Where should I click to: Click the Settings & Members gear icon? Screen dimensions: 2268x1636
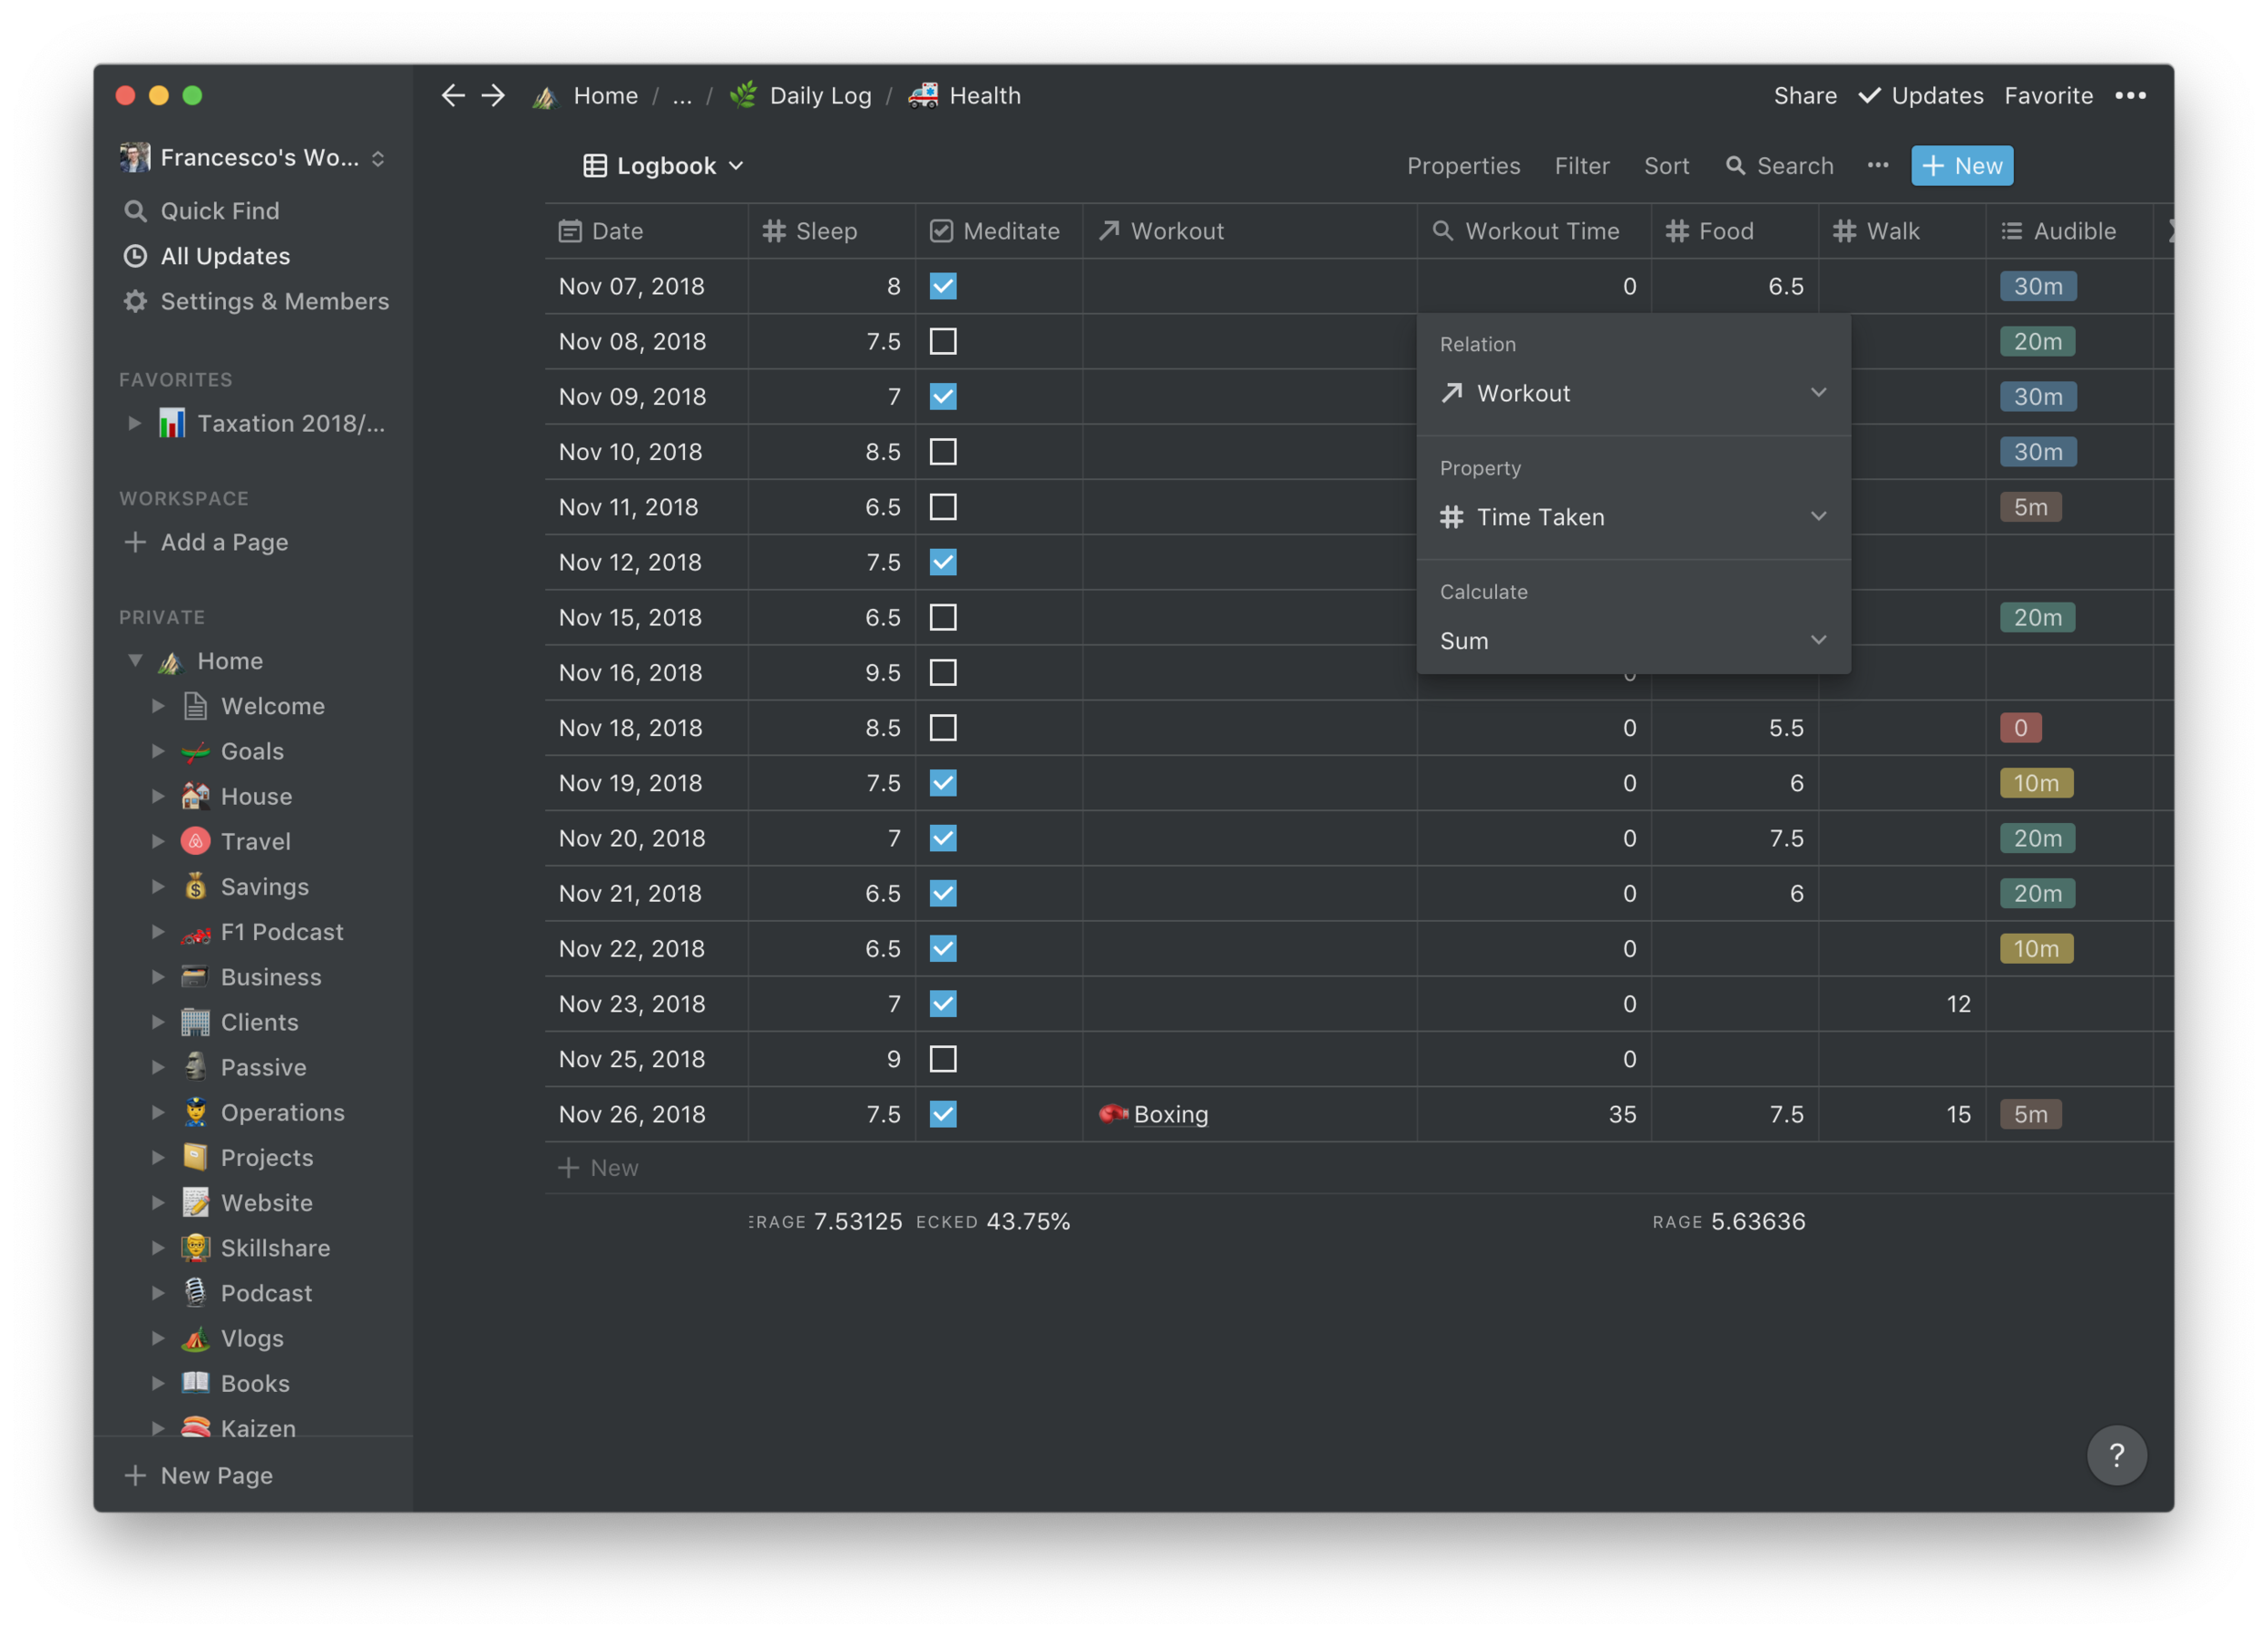click(x=135, y=301)
